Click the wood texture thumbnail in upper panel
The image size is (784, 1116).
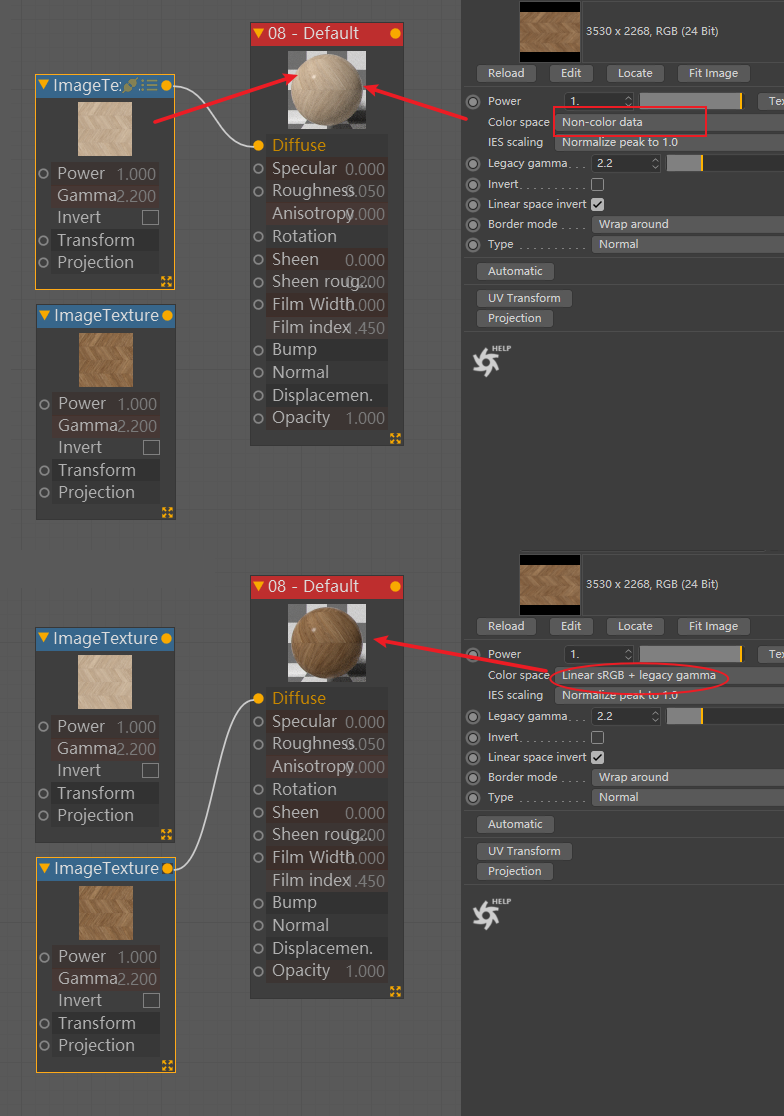click(550, 32)
